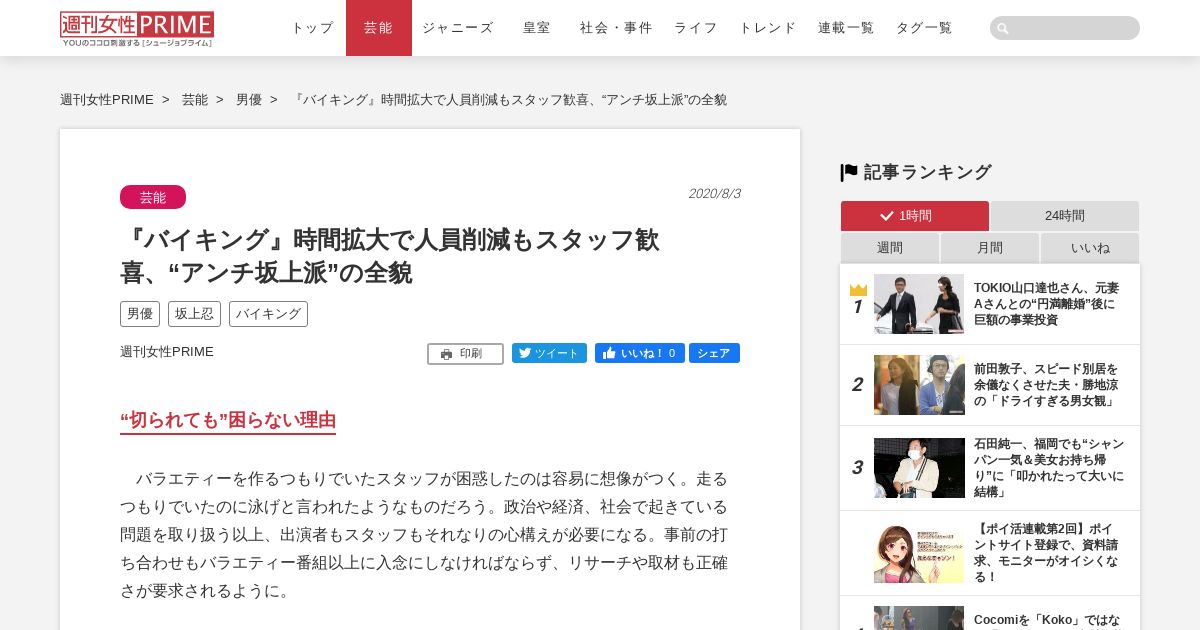Click the search magnifier icon
1200x630 pixels.
[1003, 28]
